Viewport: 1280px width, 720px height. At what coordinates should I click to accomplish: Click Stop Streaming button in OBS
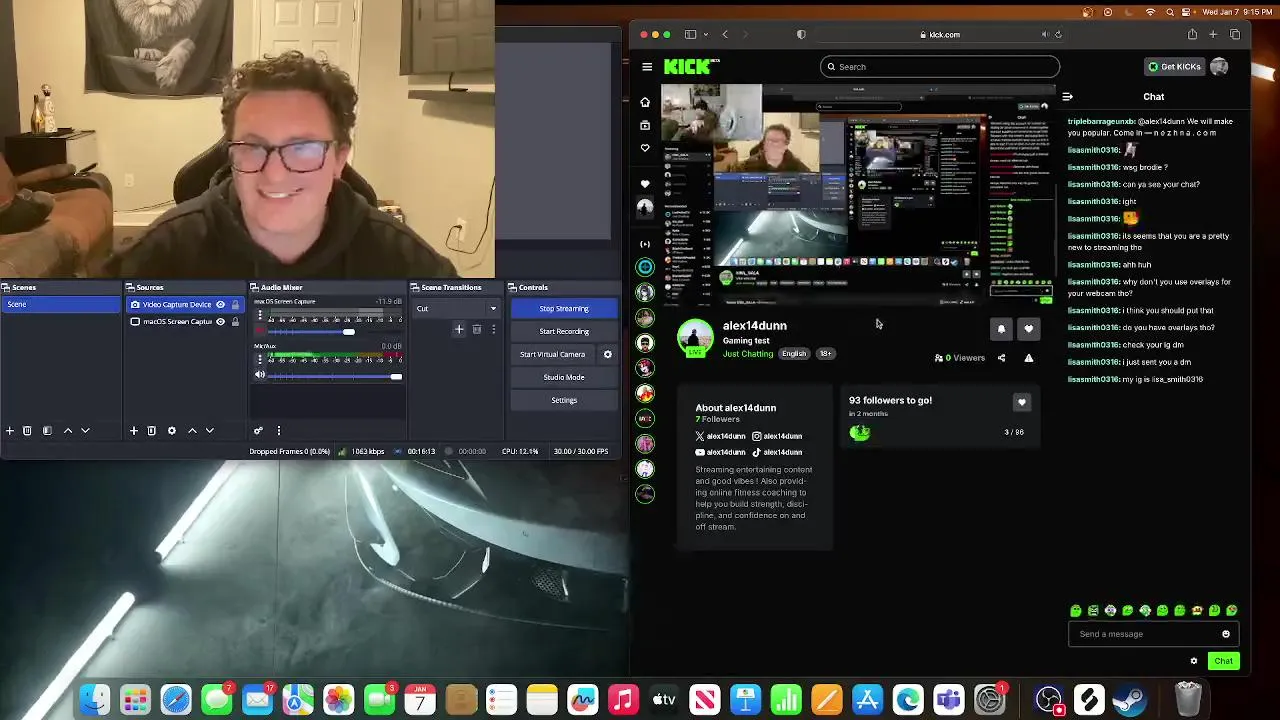564,308
